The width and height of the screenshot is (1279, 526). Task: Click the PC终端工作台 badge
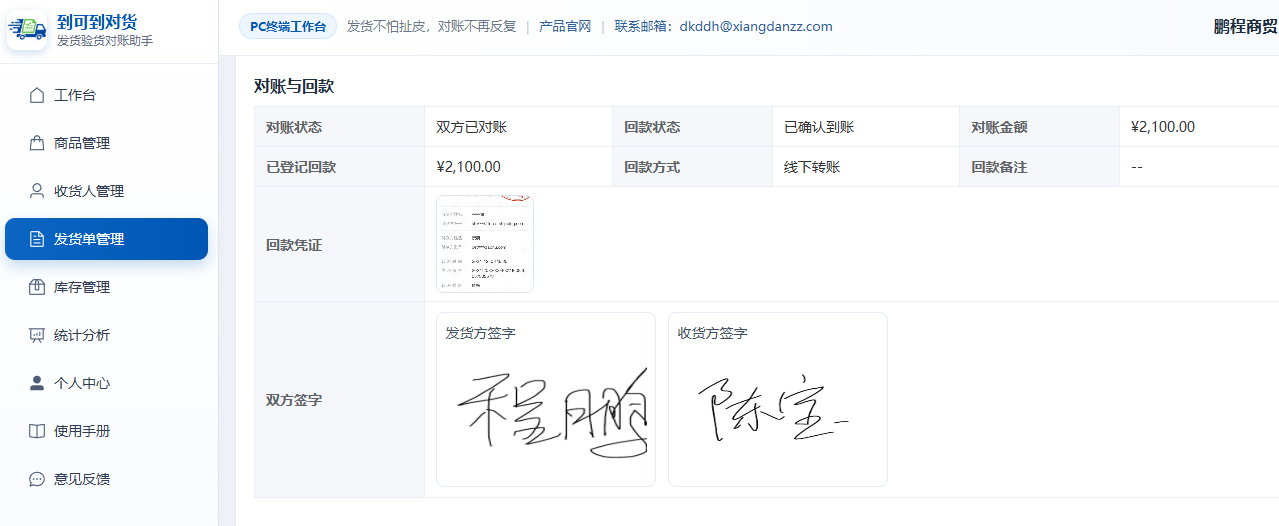coord(288,27)
